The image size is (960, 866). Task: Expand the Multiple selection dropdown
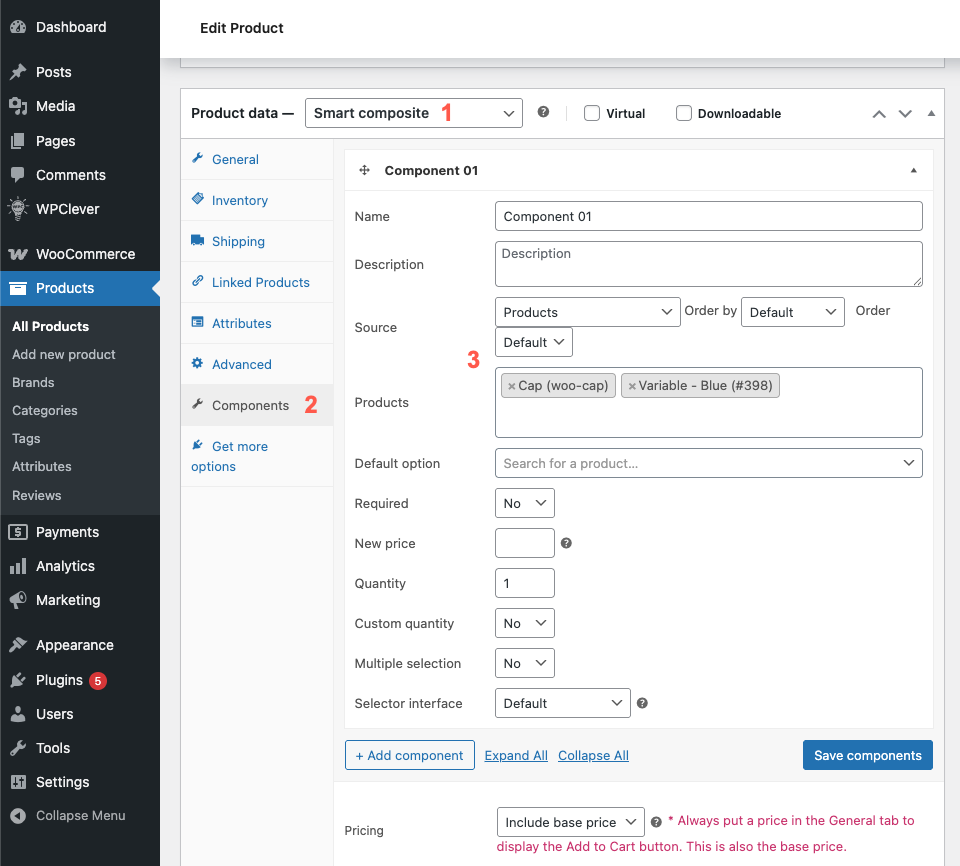point(525,663)
